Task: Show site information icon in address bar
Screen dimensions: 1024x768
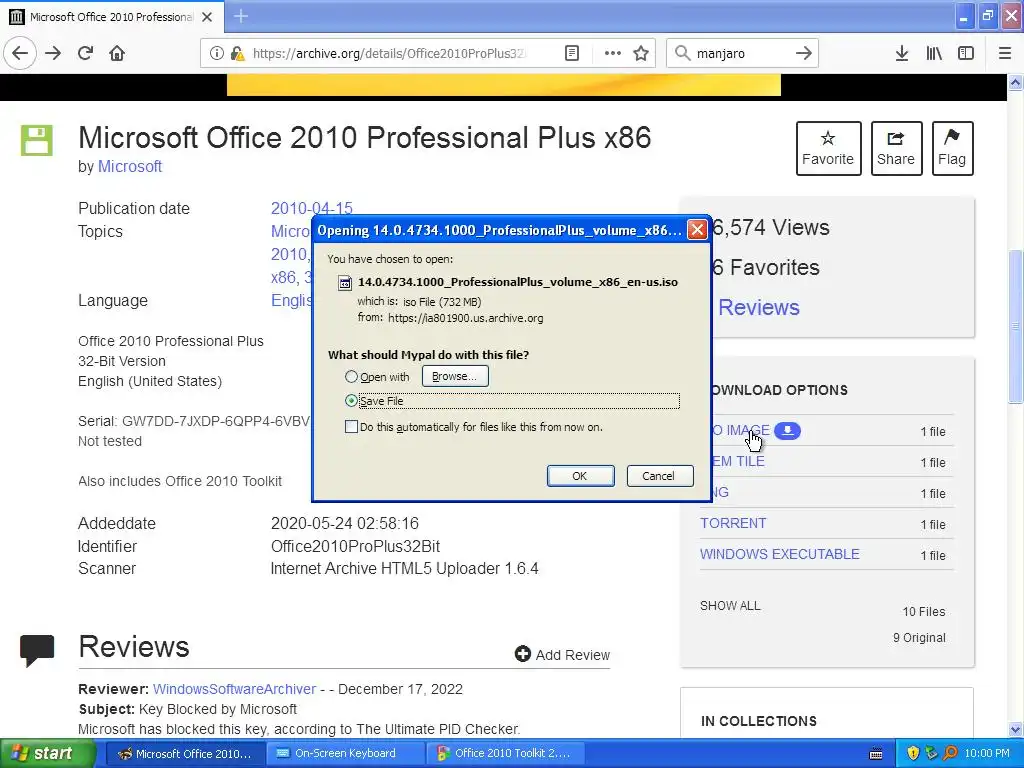Action: click(x=216, y=53)
